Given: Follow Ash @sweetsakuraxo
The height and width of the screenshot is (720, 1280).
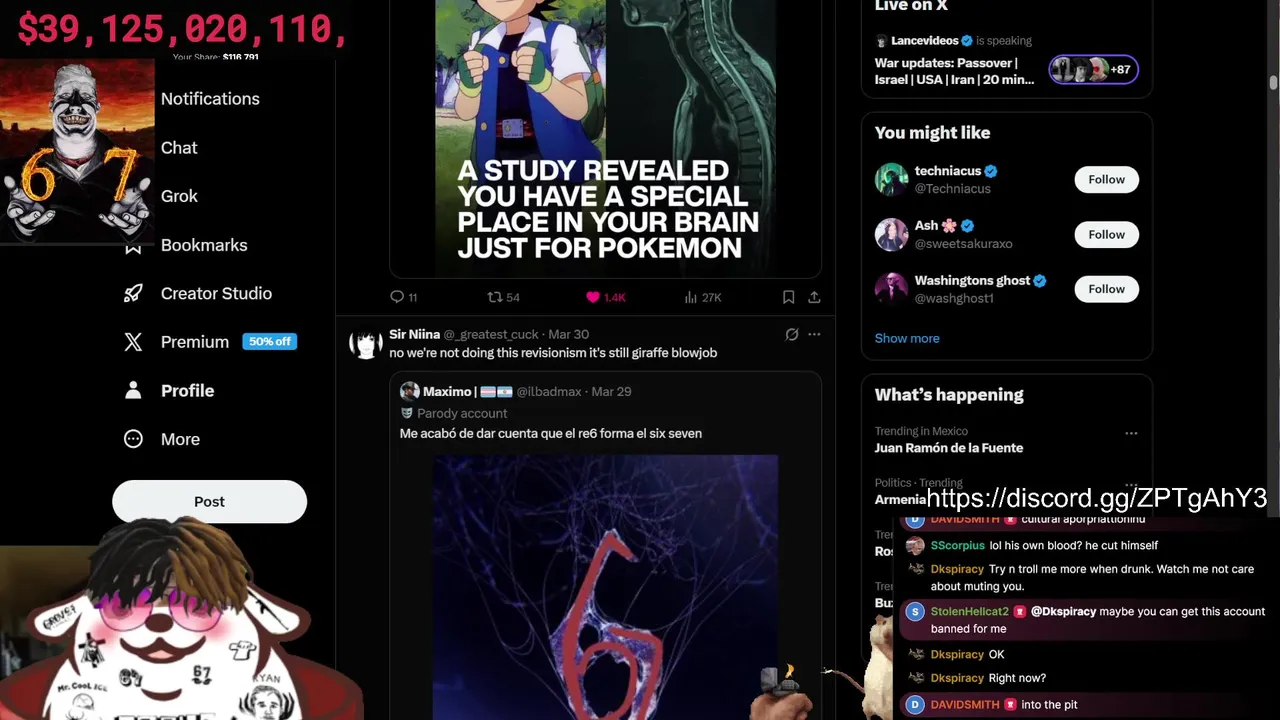Looking at the screenshot, I should pyautogui.click(x=1106, y=234).
